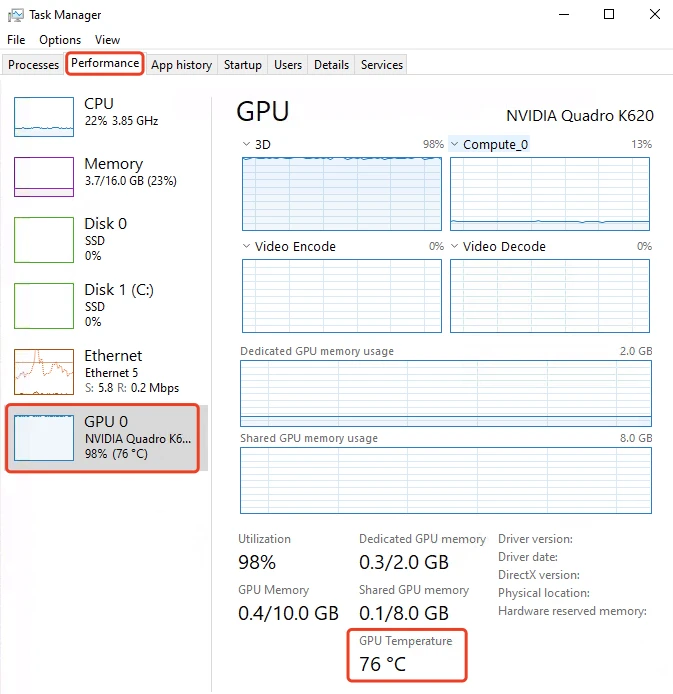Switch to the Processes tab

click(34, 65)
